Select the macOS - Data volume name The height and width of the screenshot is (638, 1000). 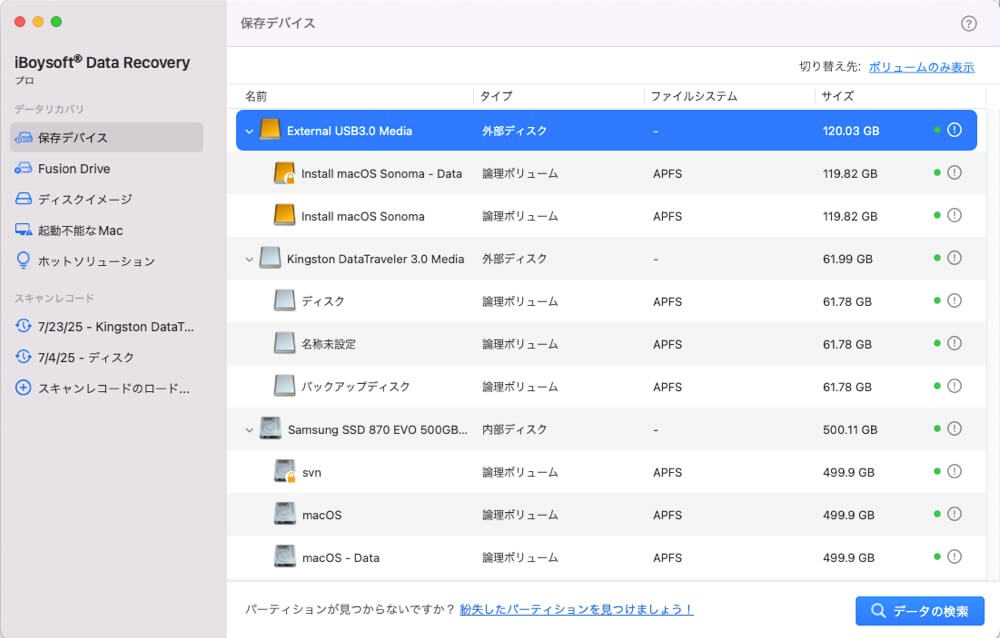click(341, 558)
